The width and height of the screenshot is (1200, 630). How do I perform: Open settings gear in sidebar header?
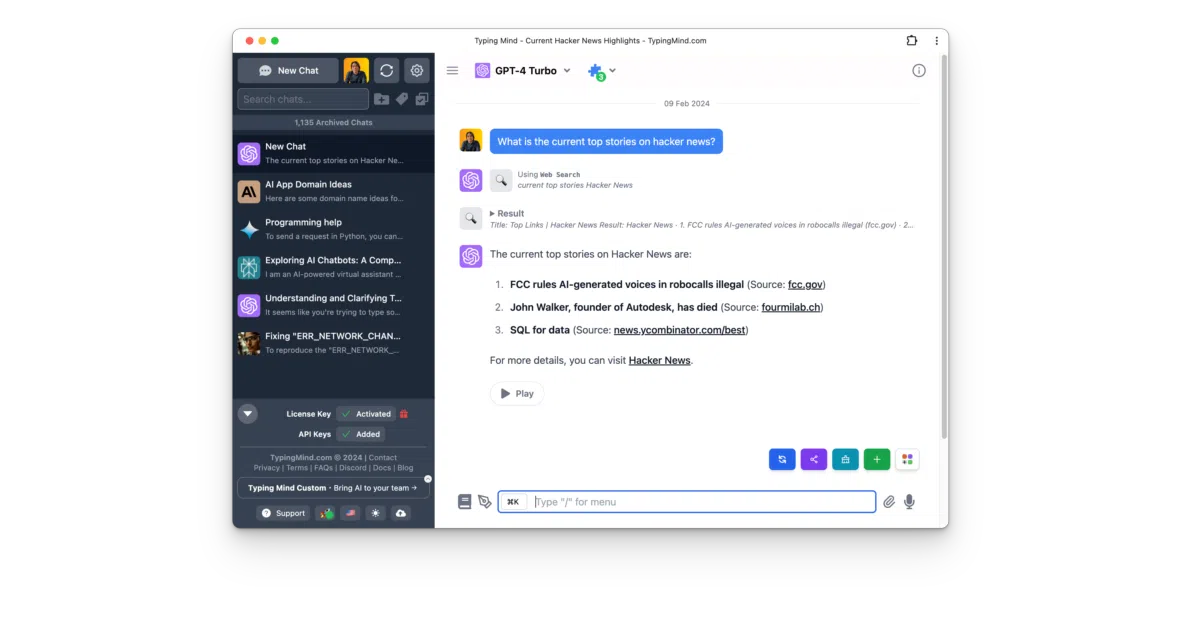[x=417, y=71]
